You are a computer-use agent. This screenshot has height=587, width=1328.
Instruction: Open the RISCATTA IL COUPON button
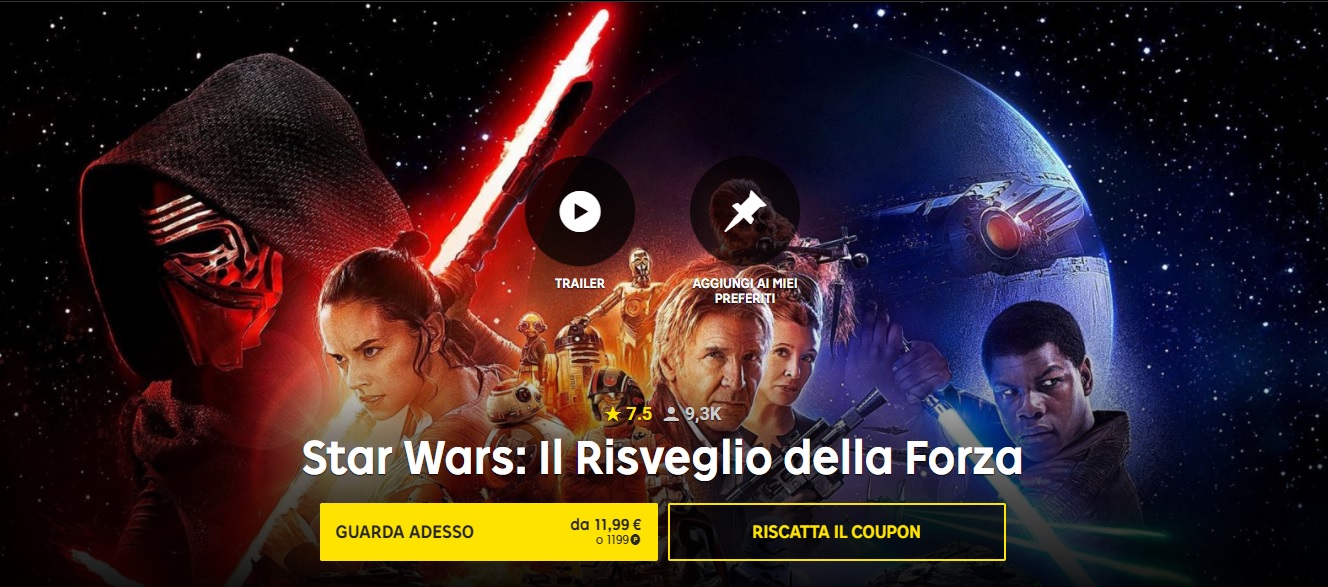(x=836, y=532)
